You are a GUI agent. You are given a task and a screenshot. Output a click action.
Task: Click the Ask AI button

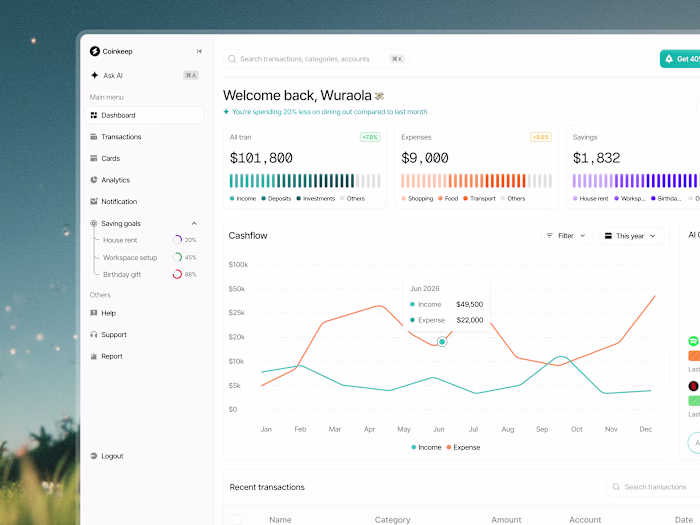coord(145,75)
